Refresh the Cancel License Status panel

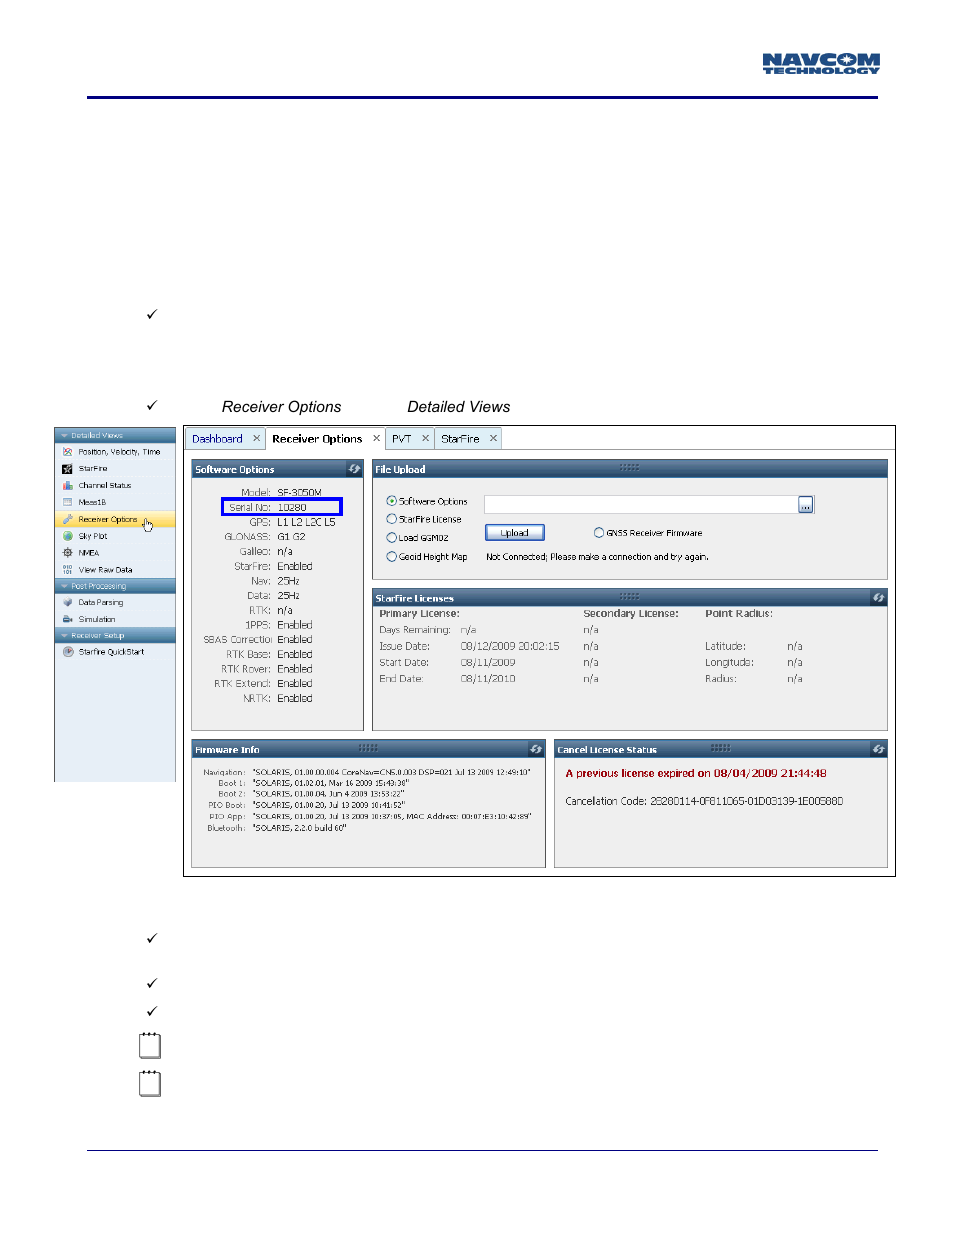point(878,749)
